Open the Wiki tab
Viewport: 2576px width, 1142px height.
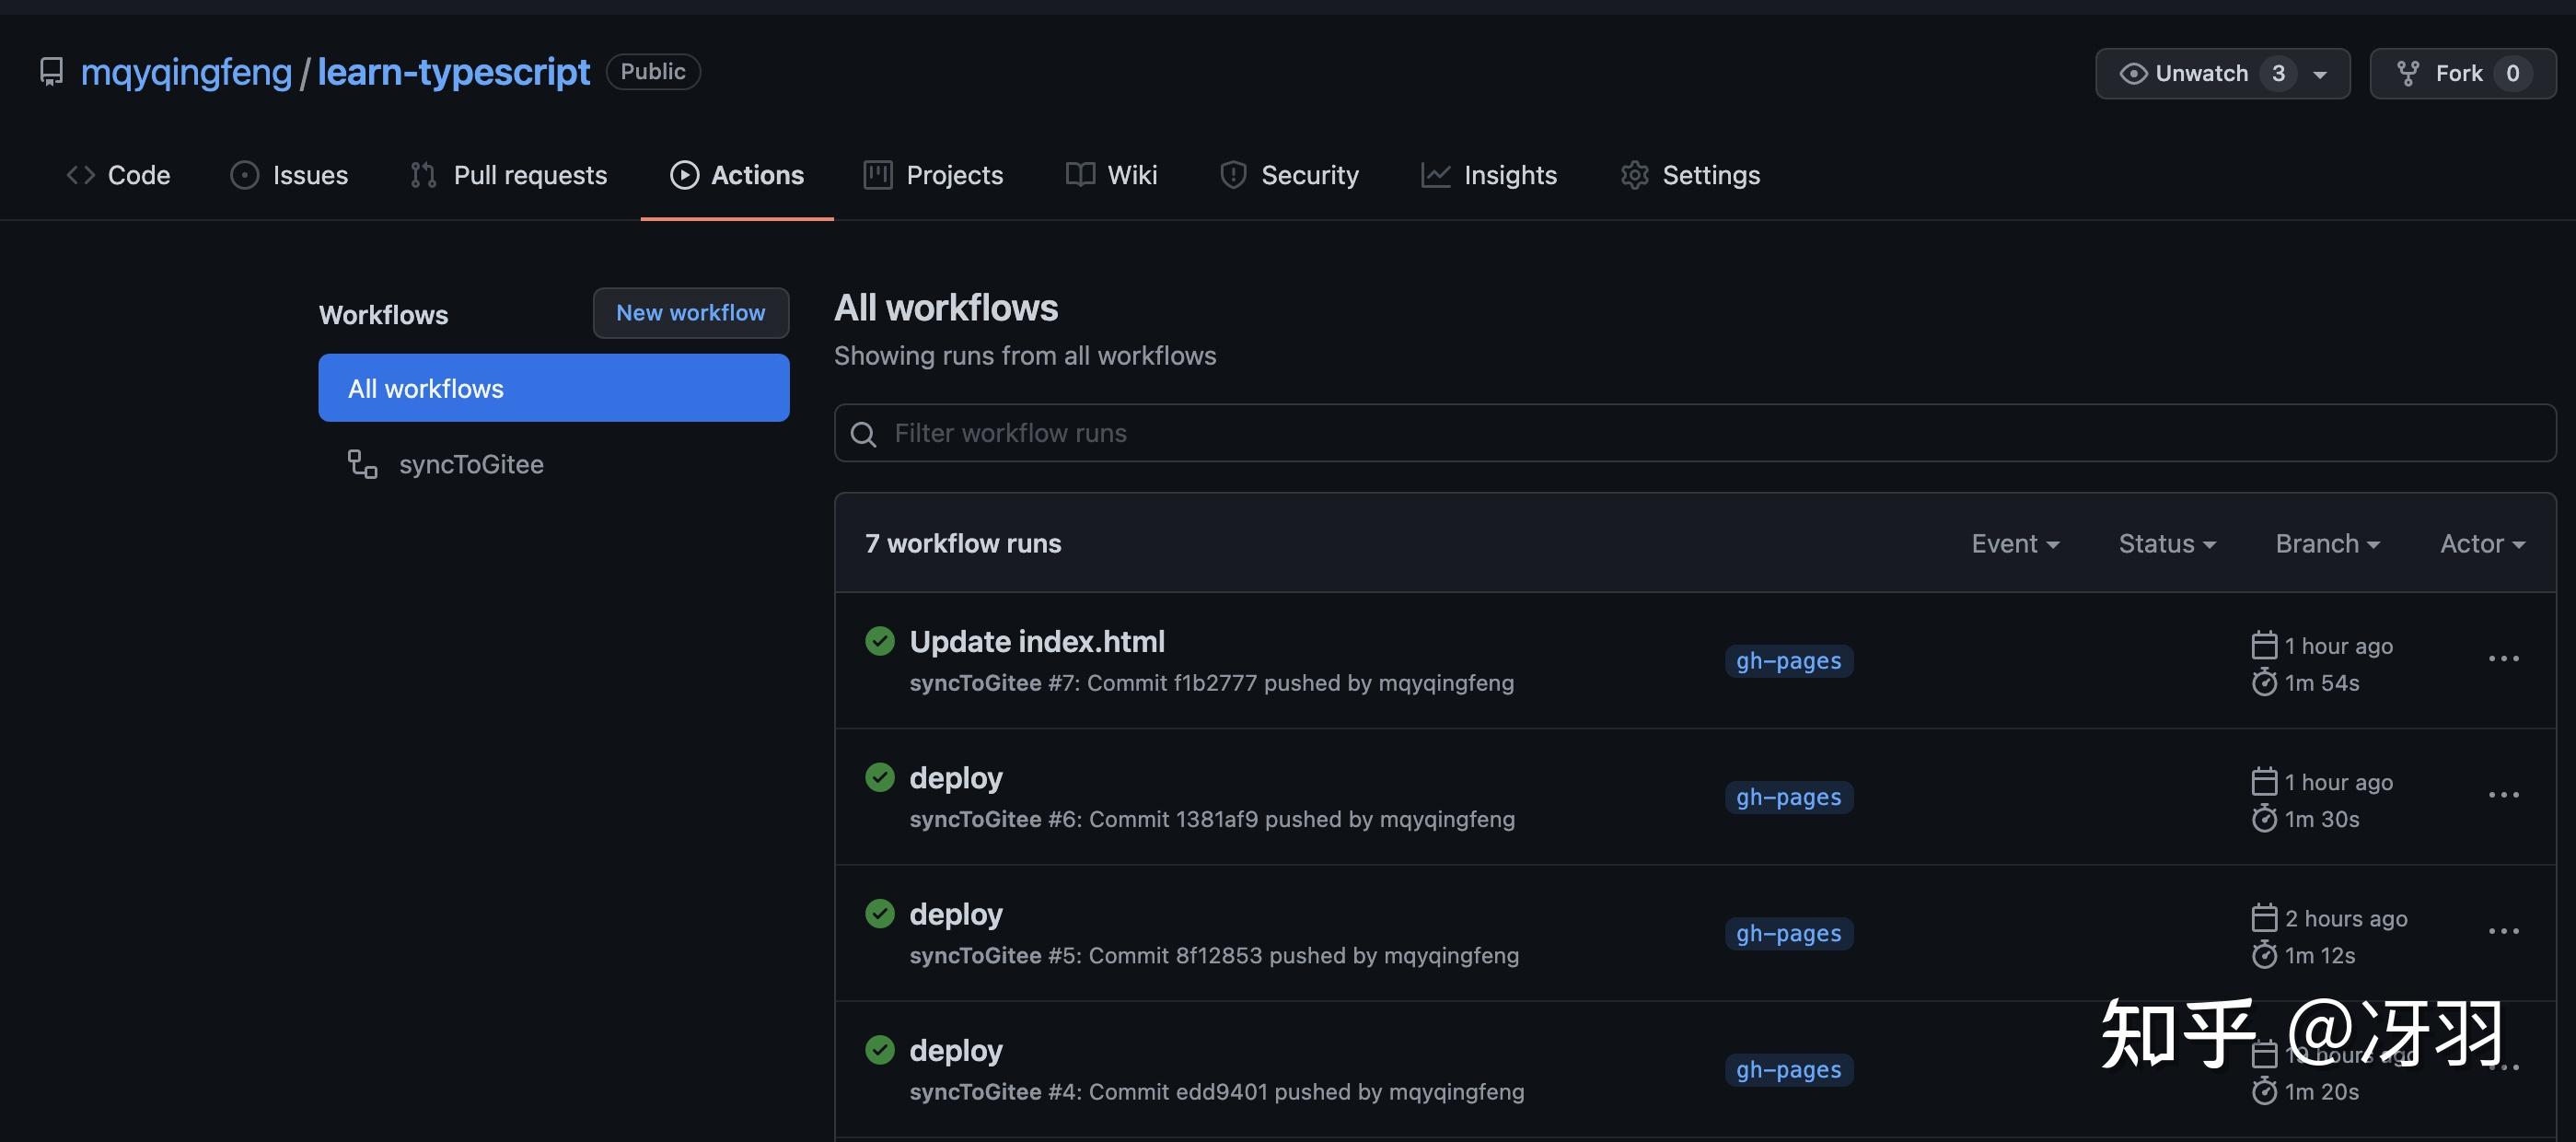pos(1111,175)
